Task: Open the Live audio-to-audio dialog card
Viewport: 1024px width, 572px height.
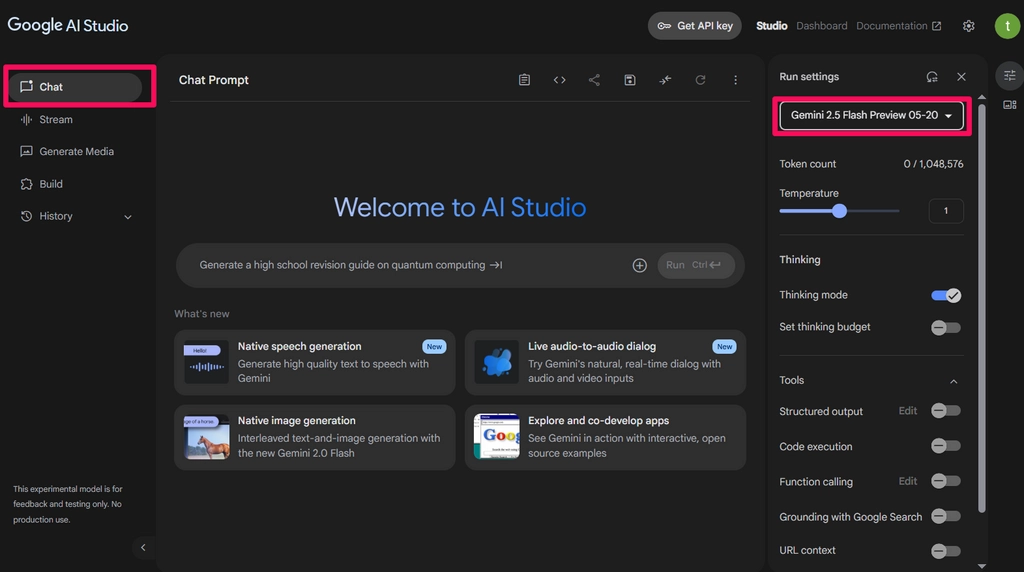Action: click(x=605, y=362)
